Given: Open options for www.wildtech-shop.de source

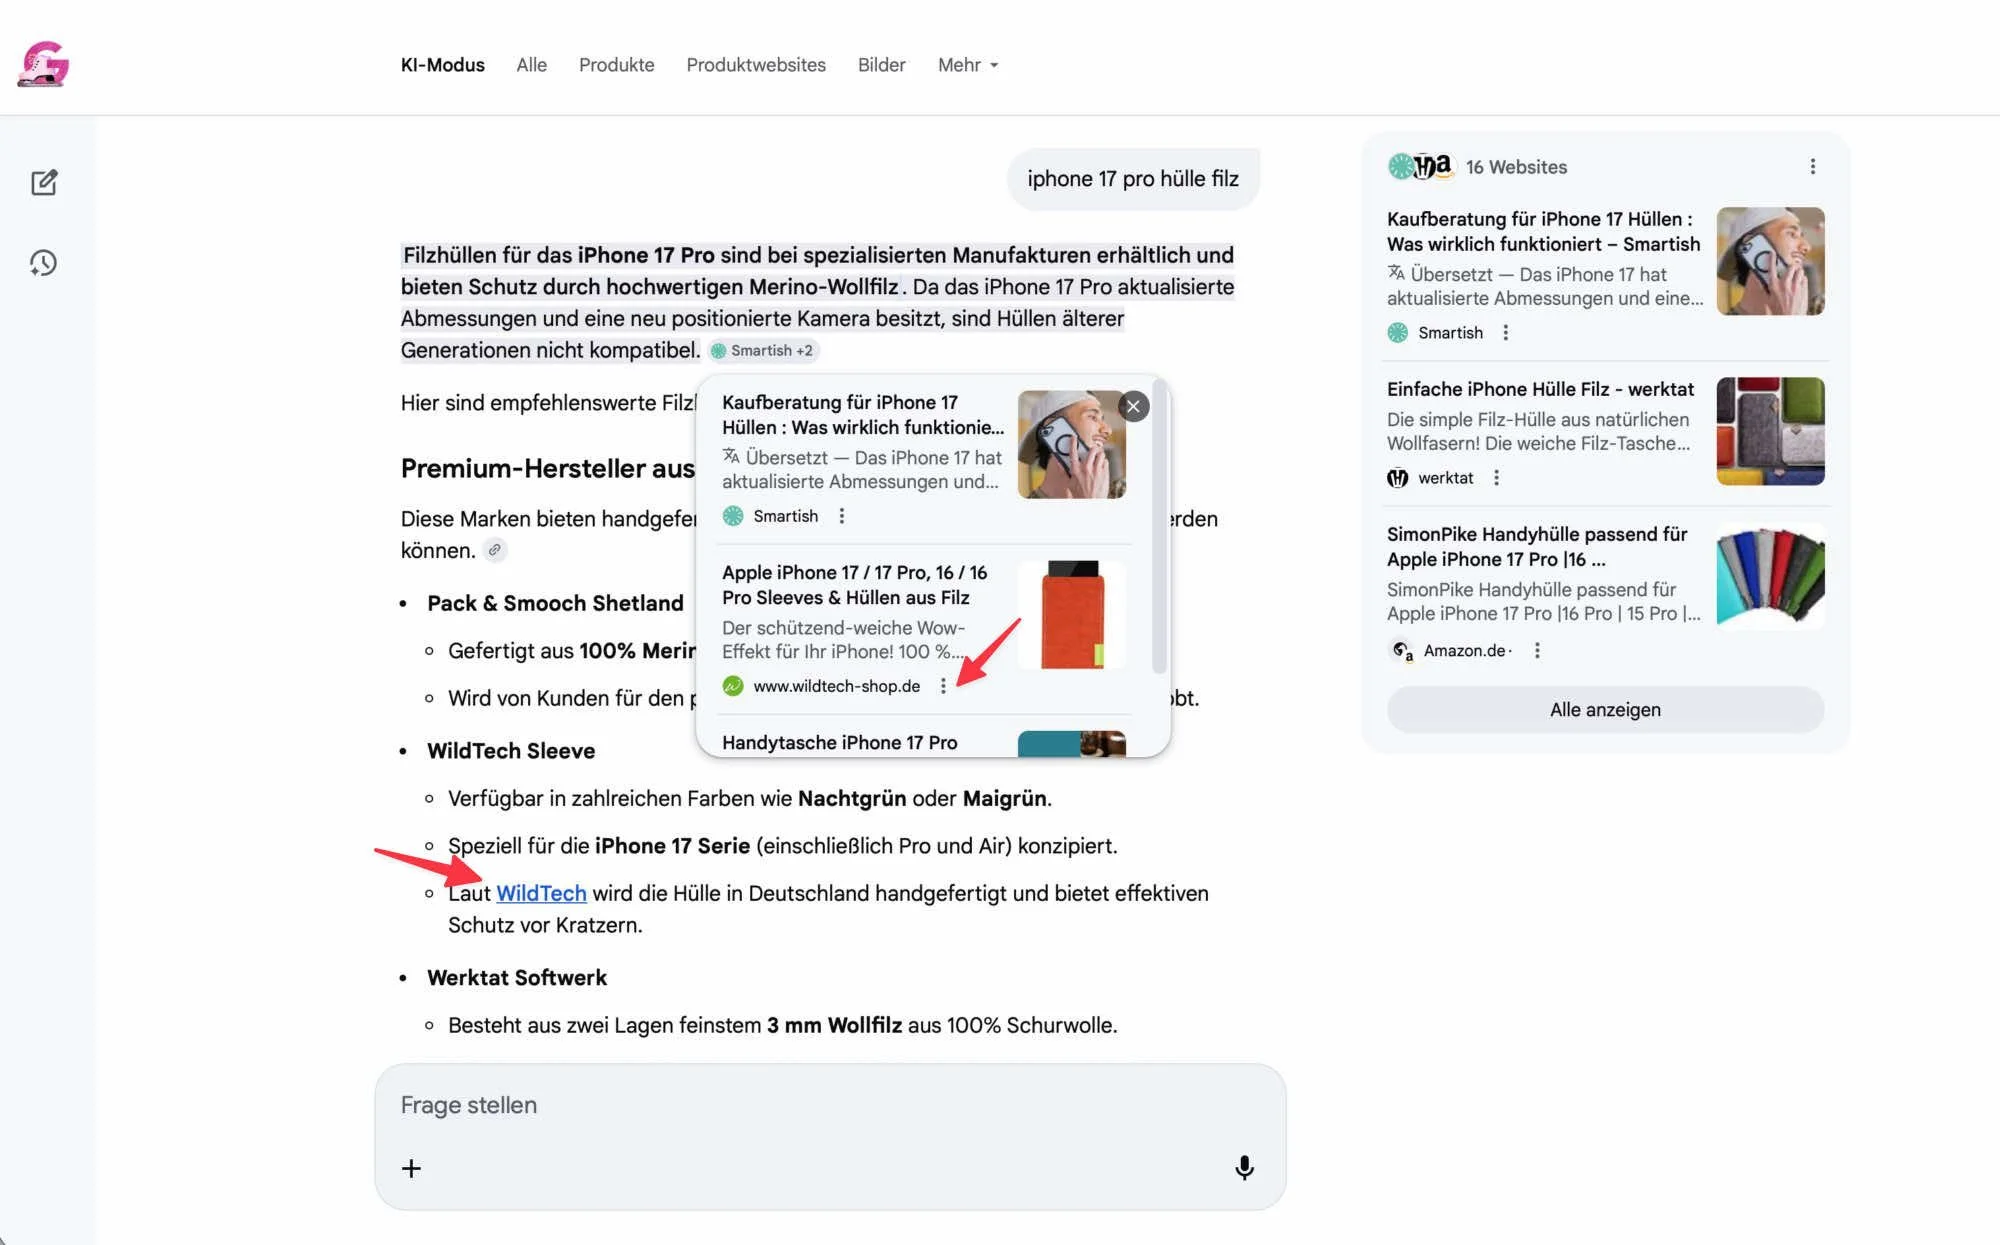Looking at the screenshot, I should coord(943,686).
